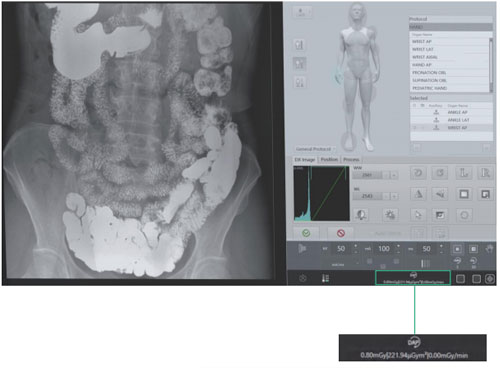The height and width of the screenshot is (368, 500).
Task: Open the image overlay window icon
Action: (440, 215)
